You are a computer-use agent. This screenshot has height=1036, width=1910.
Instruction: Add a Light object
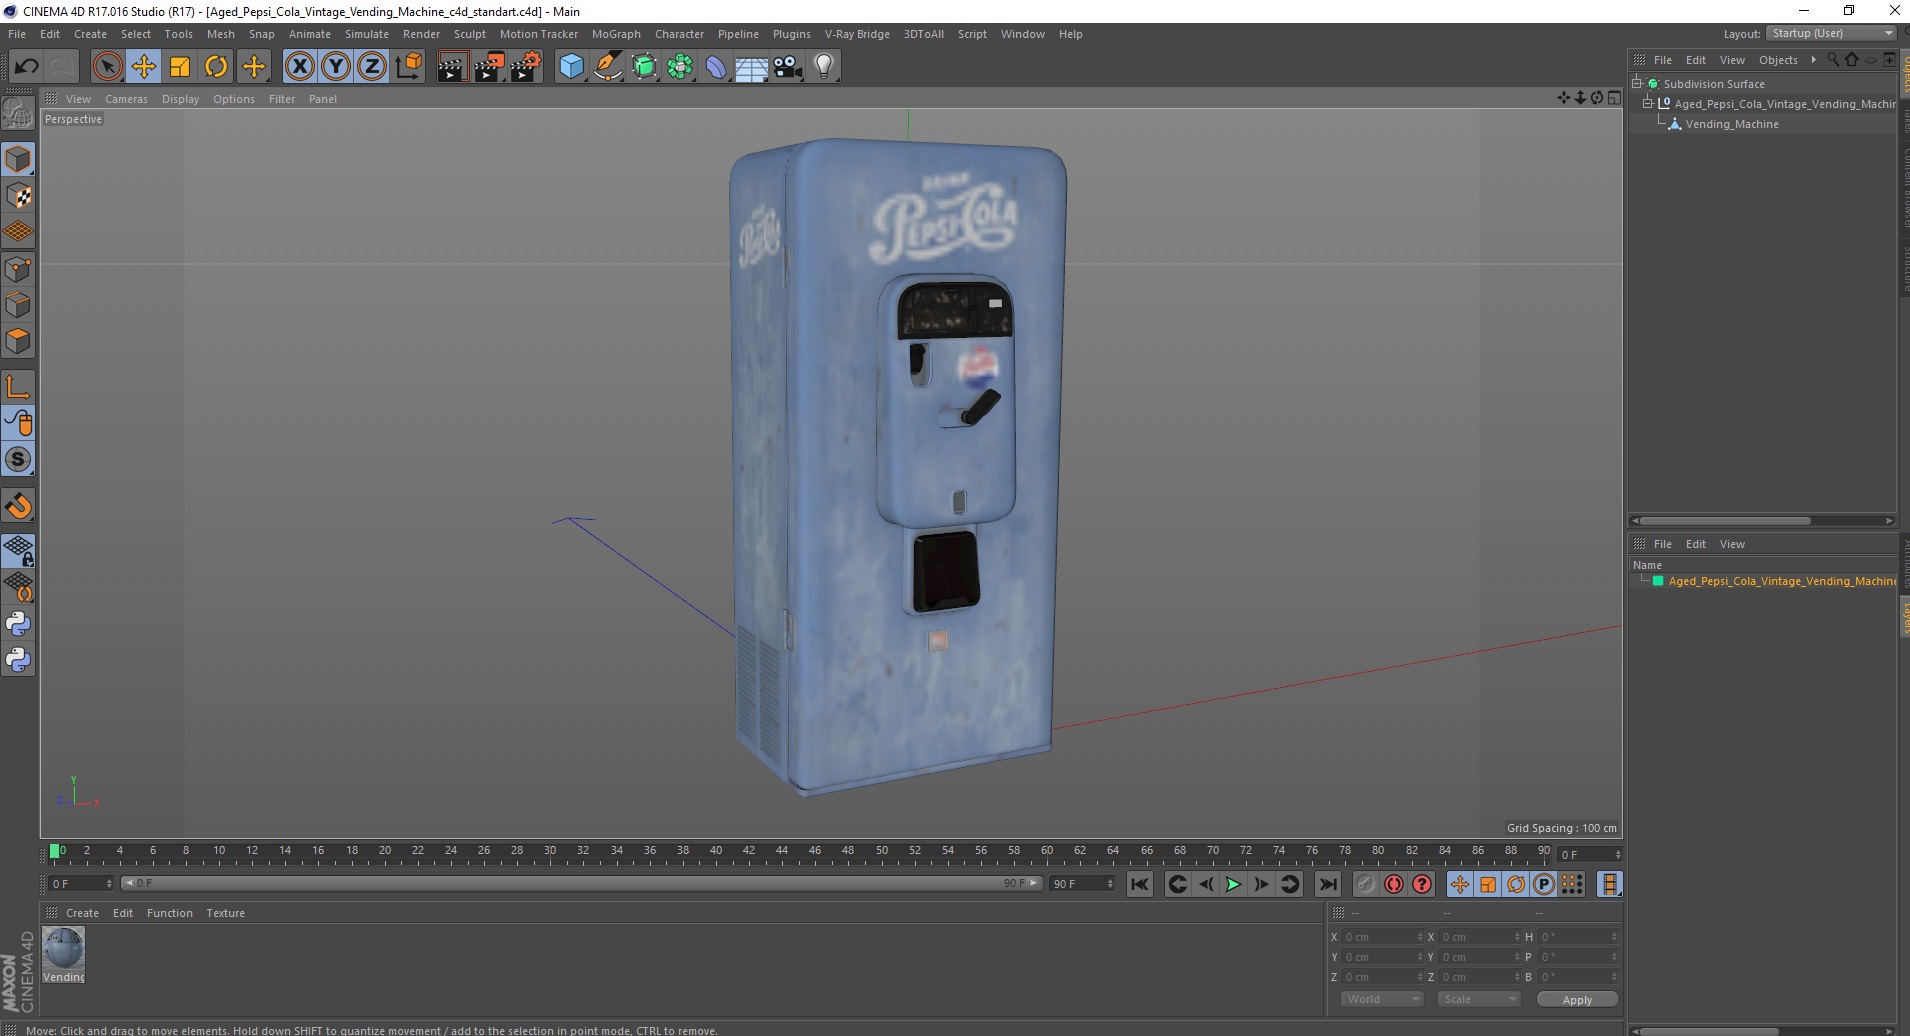click(x=823, y=66)
